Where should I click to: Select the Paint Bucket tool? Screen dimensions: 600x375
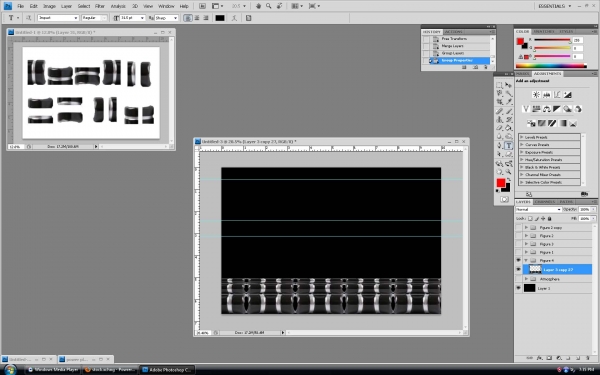coord(509,128)
